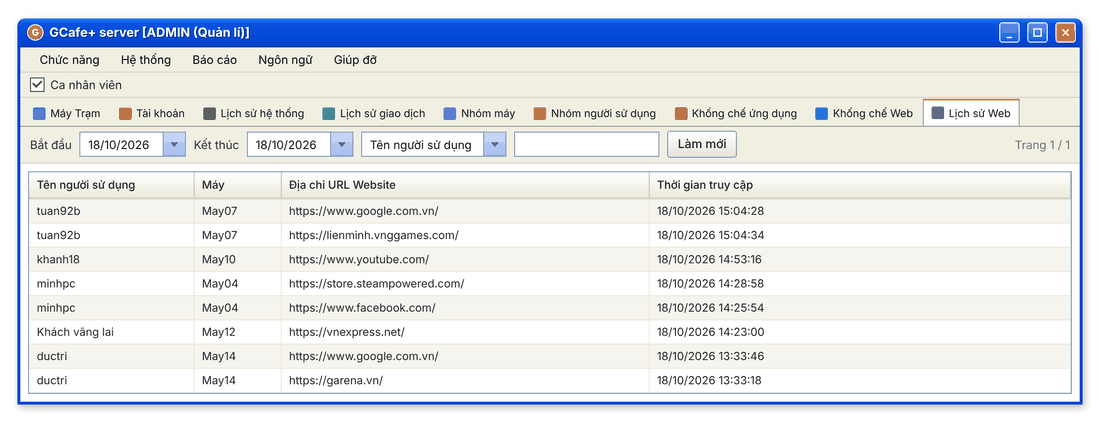This screenshot has height=422, width=1100.
Task: Toggle the Ca nhân viên checkbox
Action: pyautogui.click(x=37, y=85)
